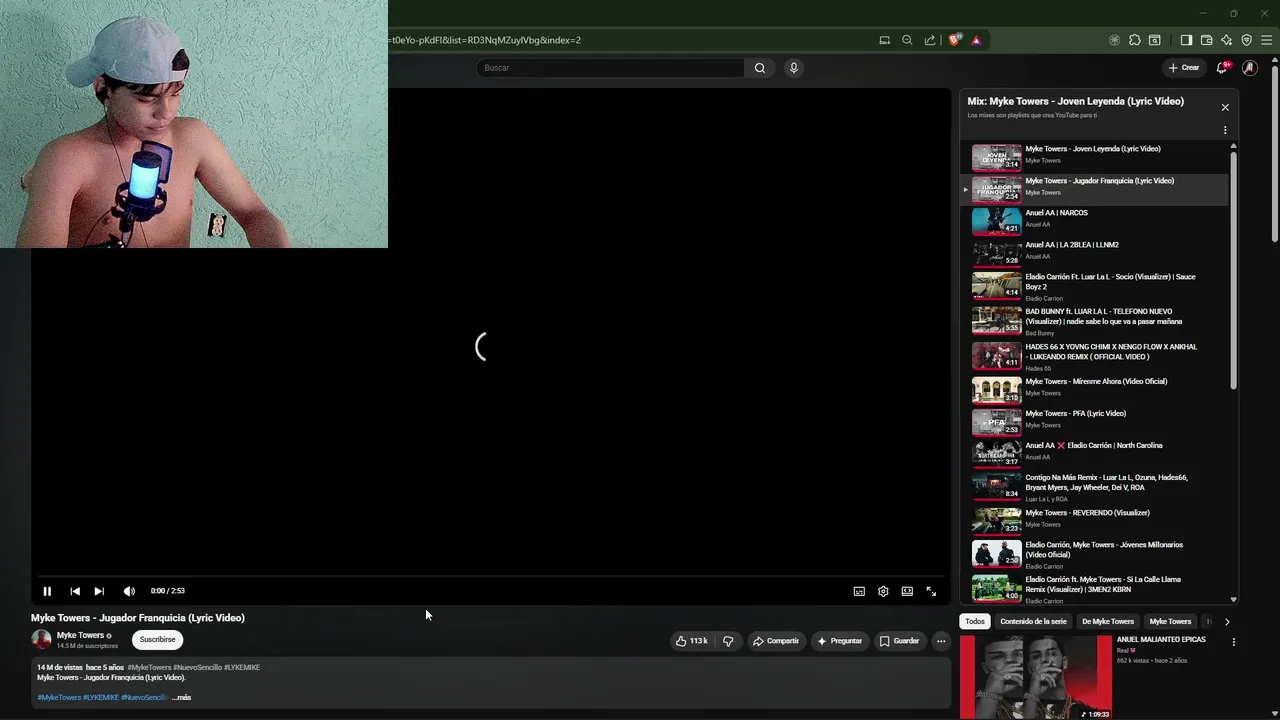Open the Brave Wallet icon
Viewport: 1280px width, 720px height.
tap(1206, 40)
